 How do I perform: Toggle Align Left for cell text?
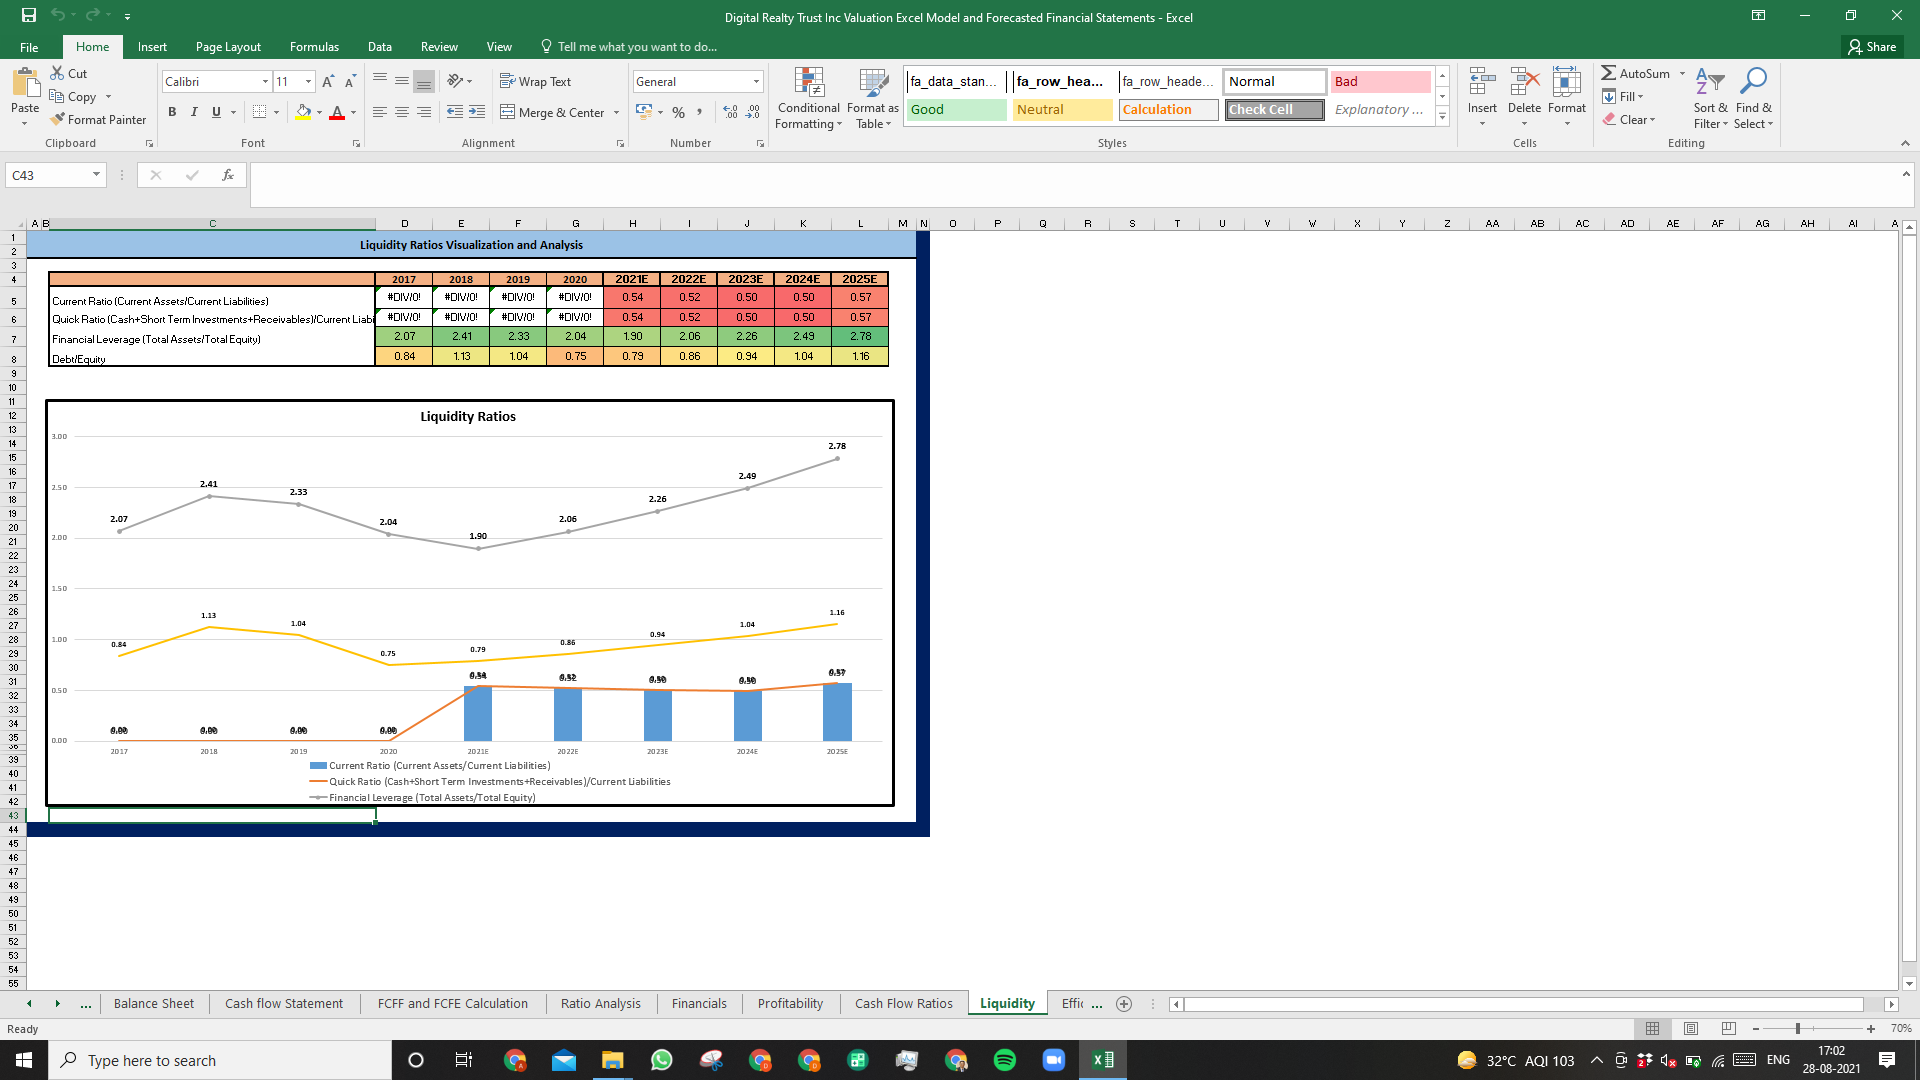pos(380,112)
